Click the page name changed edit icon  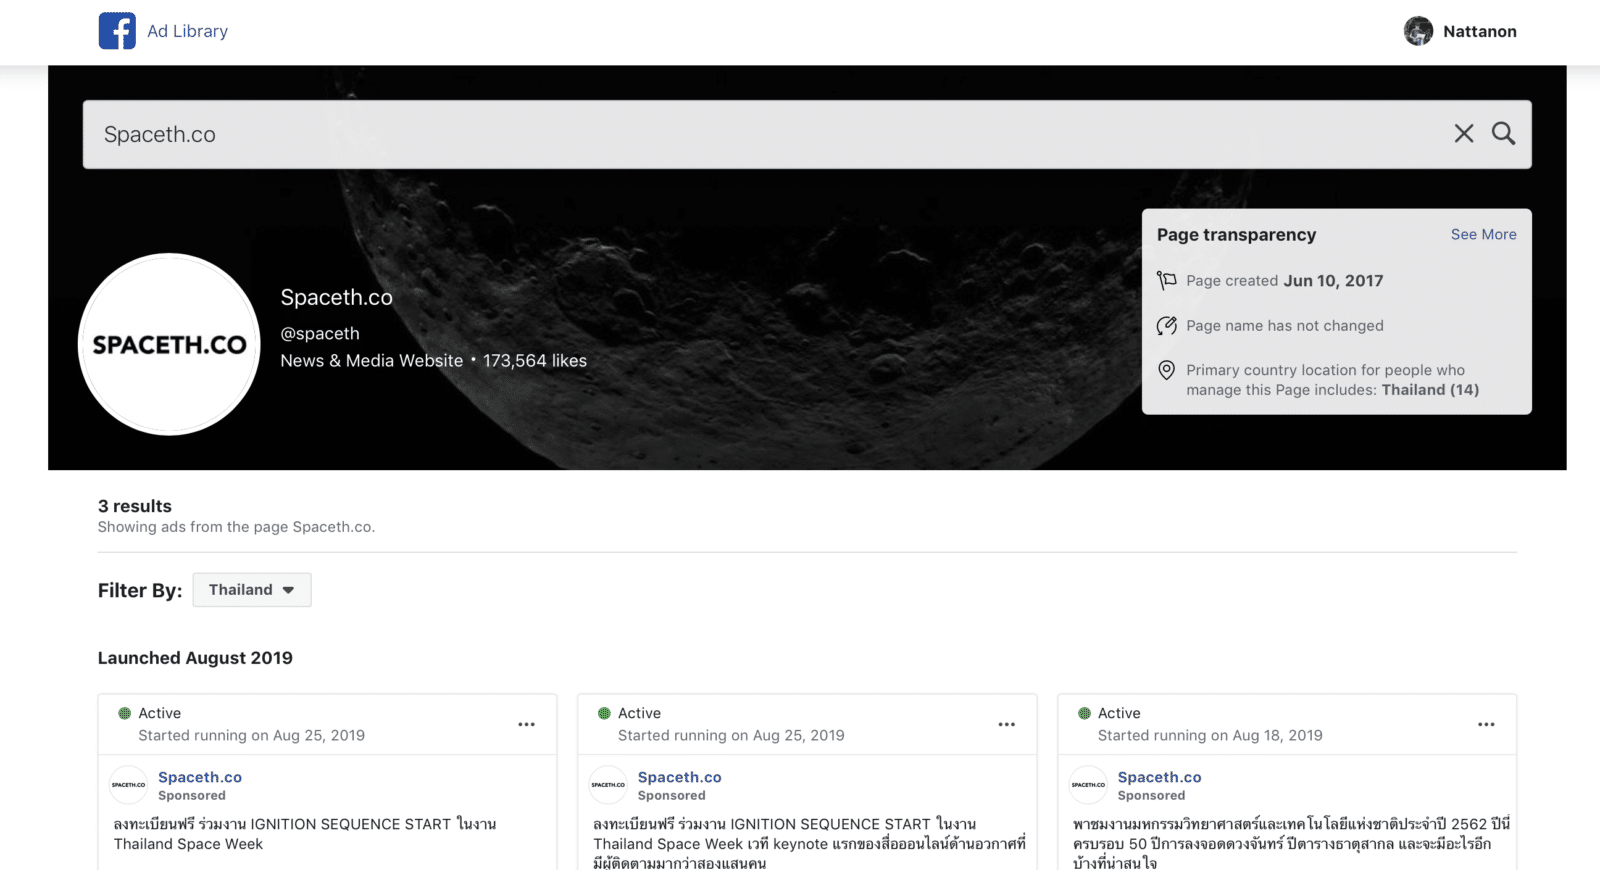click(1166, 326)
